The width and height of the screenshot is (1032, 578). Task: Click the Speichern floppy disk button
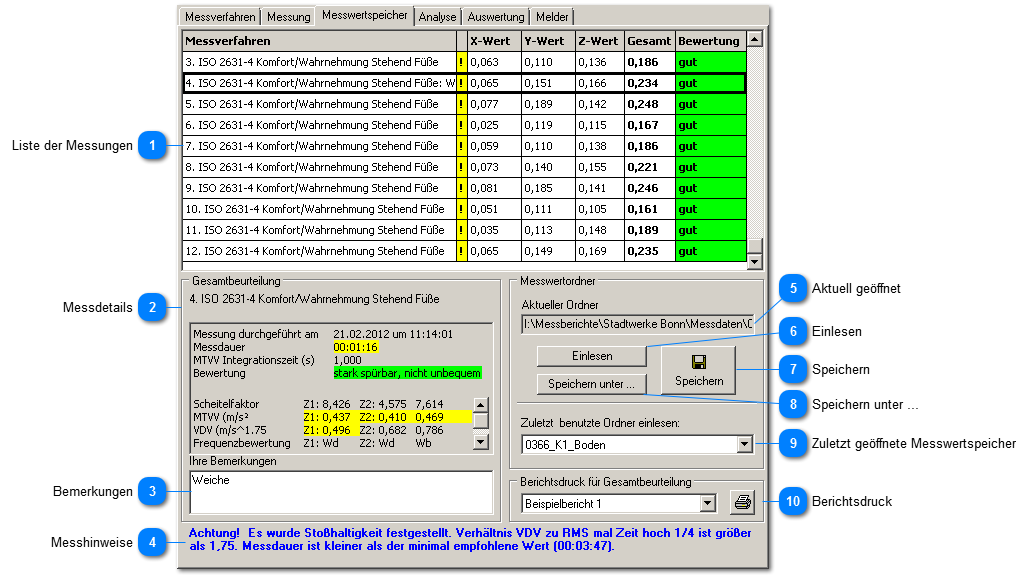699,370
